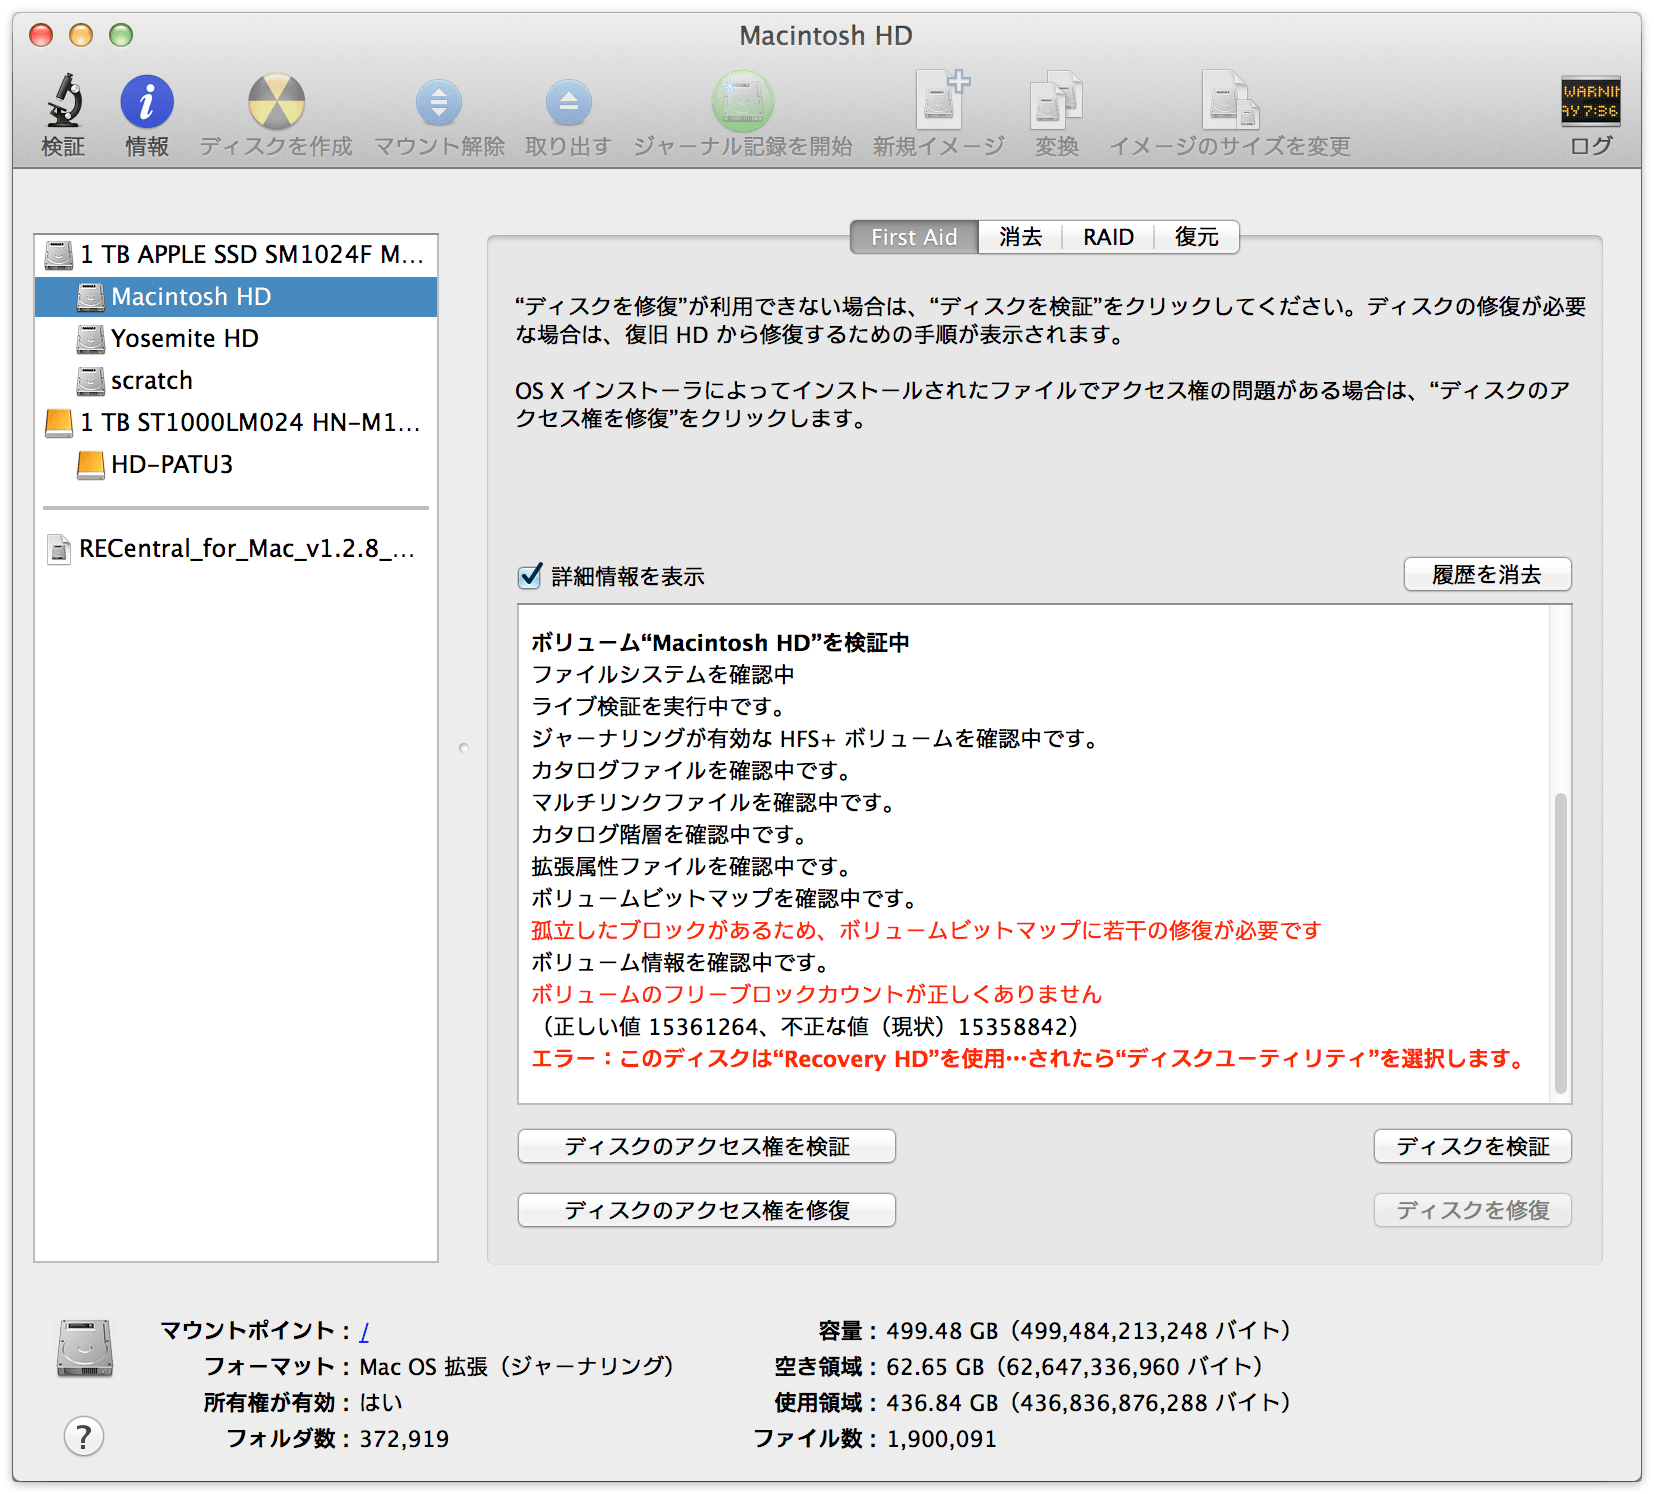
Task: Switch to the 消去 tab
Action: [x=1020, y=237]
